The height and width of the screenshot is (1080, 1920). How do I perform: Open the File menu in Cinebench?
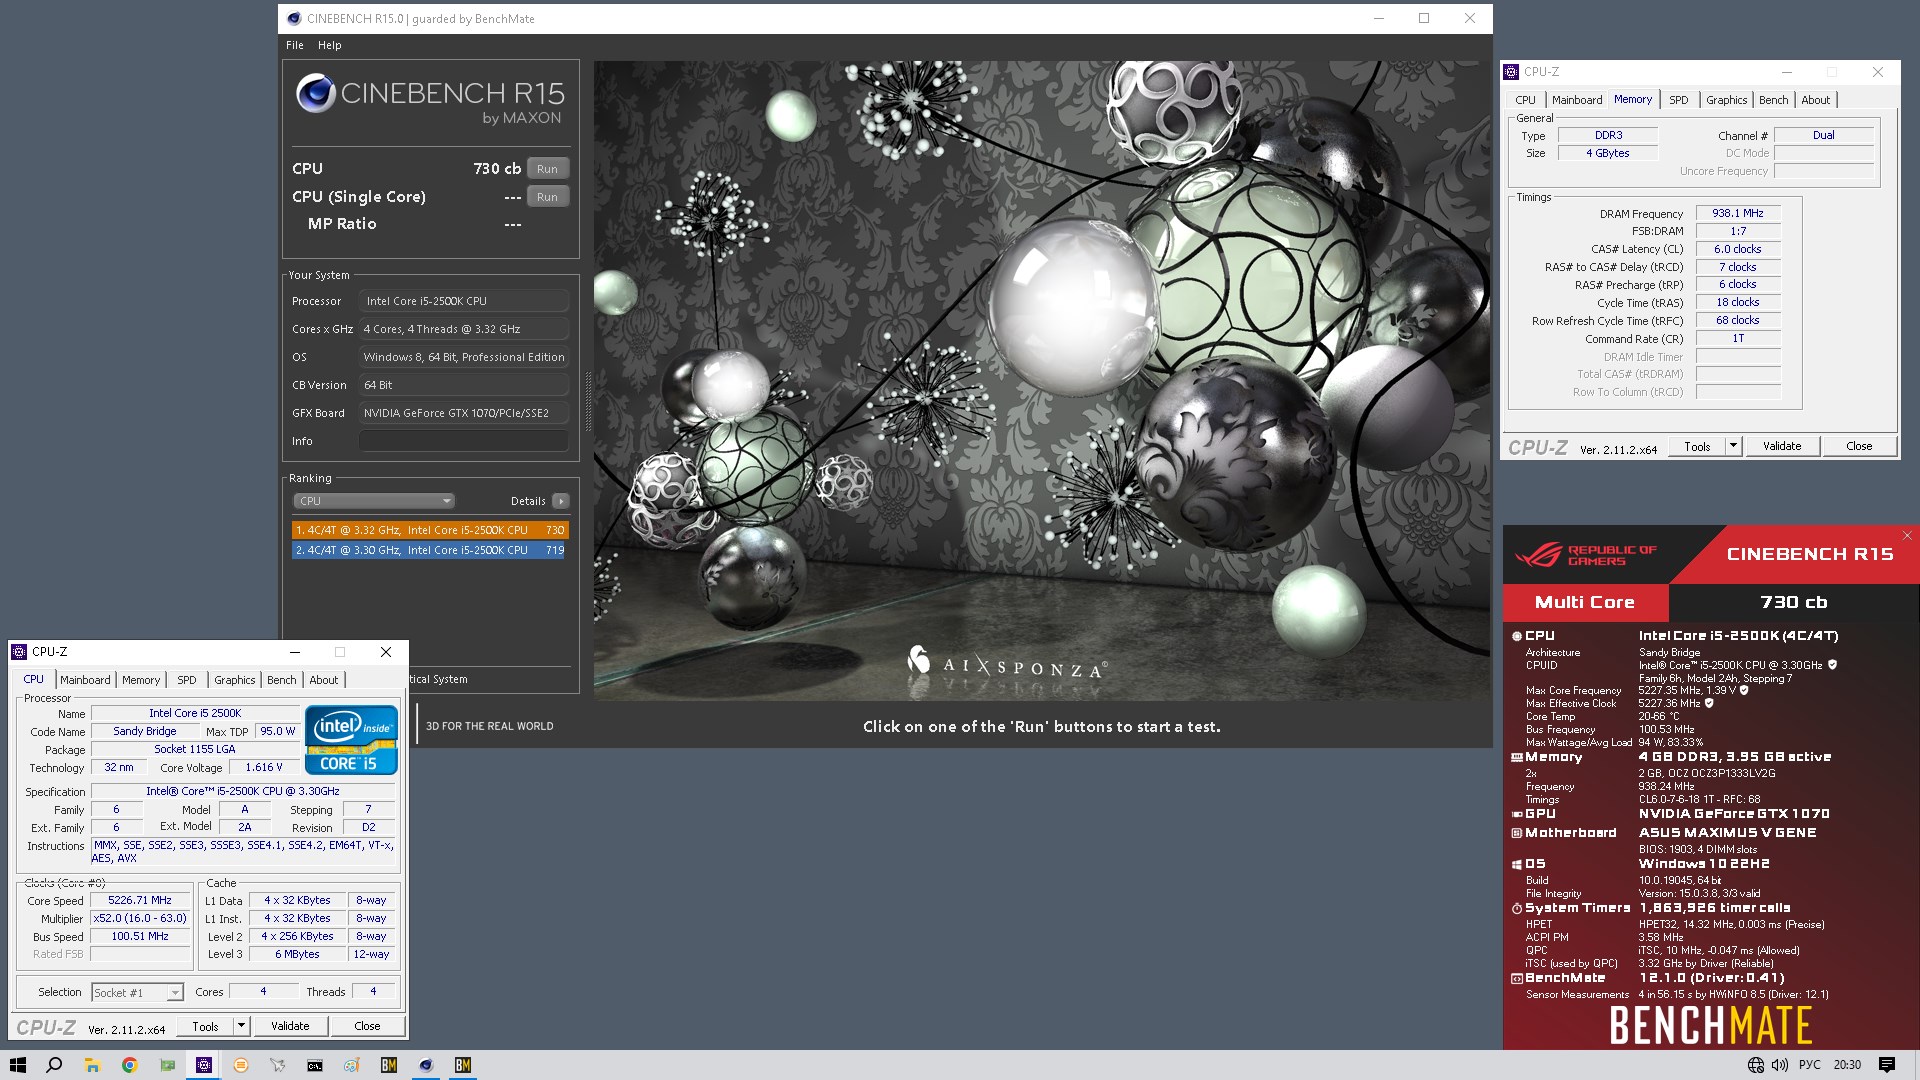[x=295, y=45]
